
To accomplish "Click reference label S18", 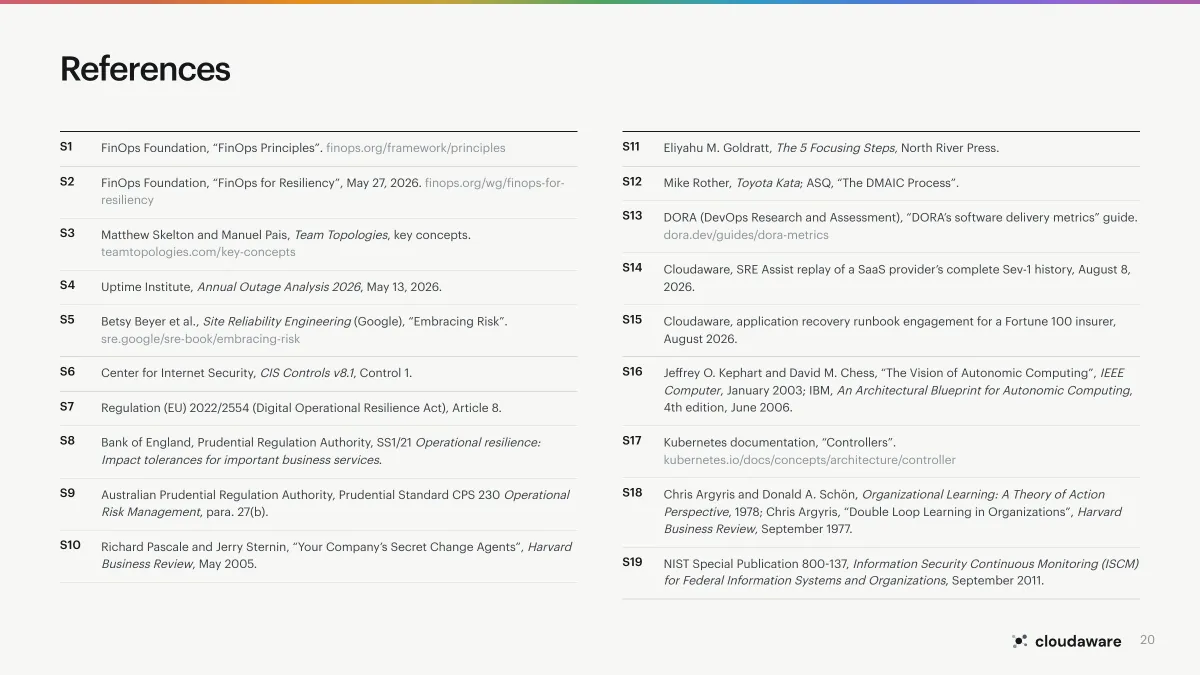I will coord(632,493).
